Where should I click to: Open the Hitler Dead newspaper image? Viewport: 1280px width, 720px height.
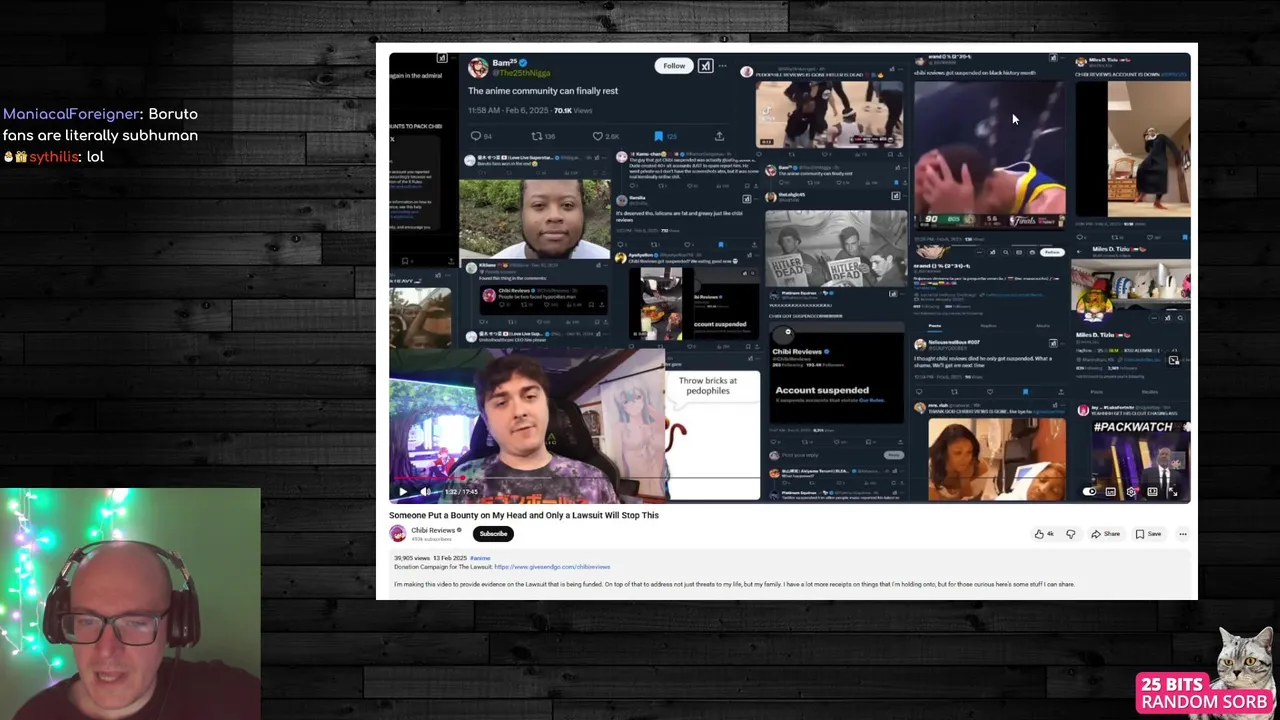tap(836, 249)
